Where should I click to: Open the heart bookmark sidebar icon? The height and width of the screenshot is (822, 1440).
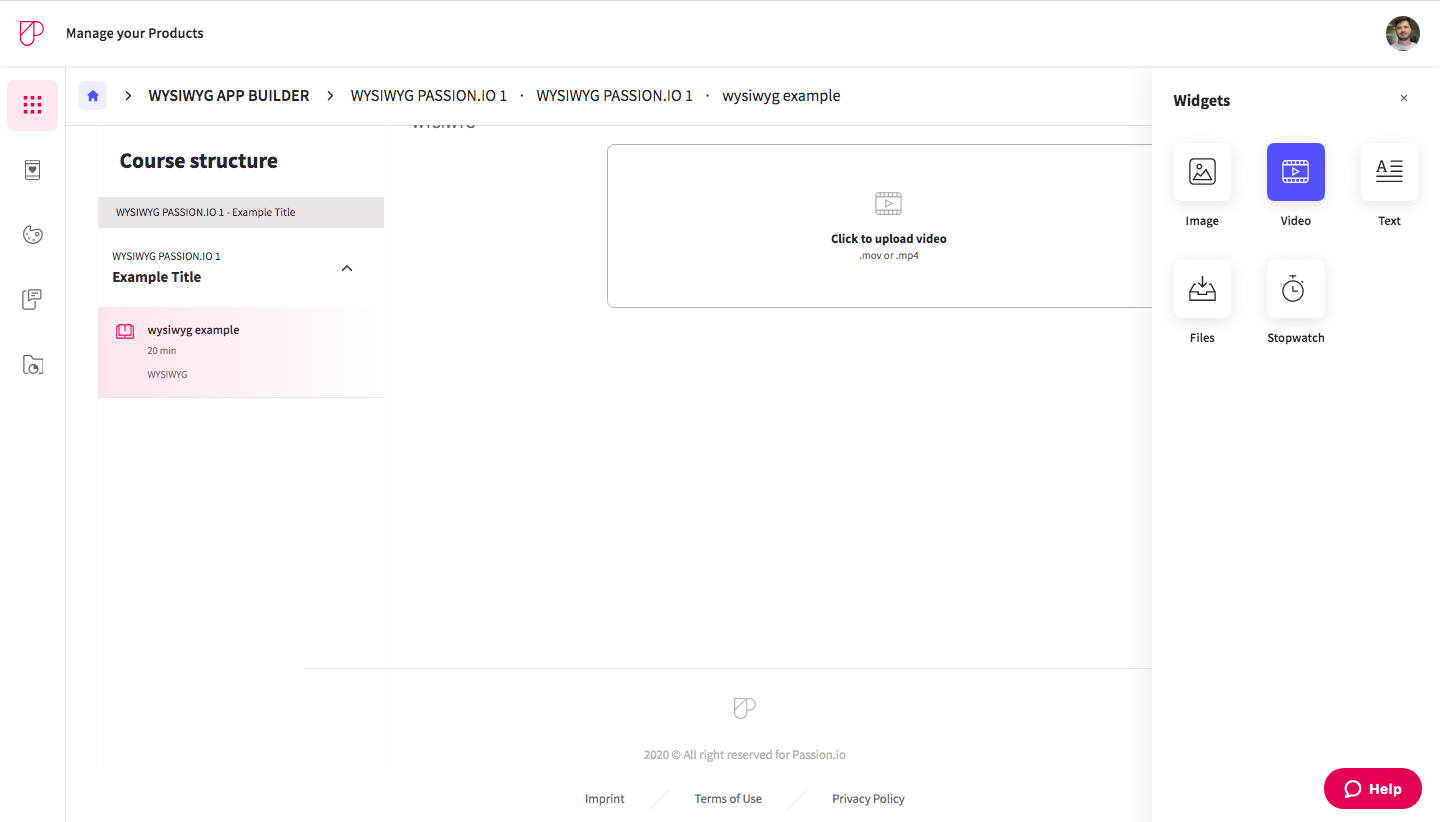pyautogui.click(x=32, y=170)
